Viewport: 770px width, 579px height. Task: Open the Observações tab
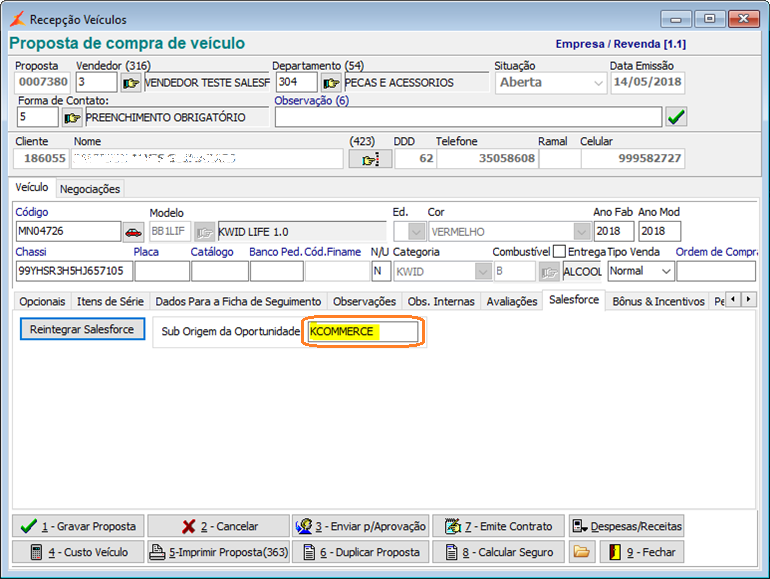tap(364, 302)
